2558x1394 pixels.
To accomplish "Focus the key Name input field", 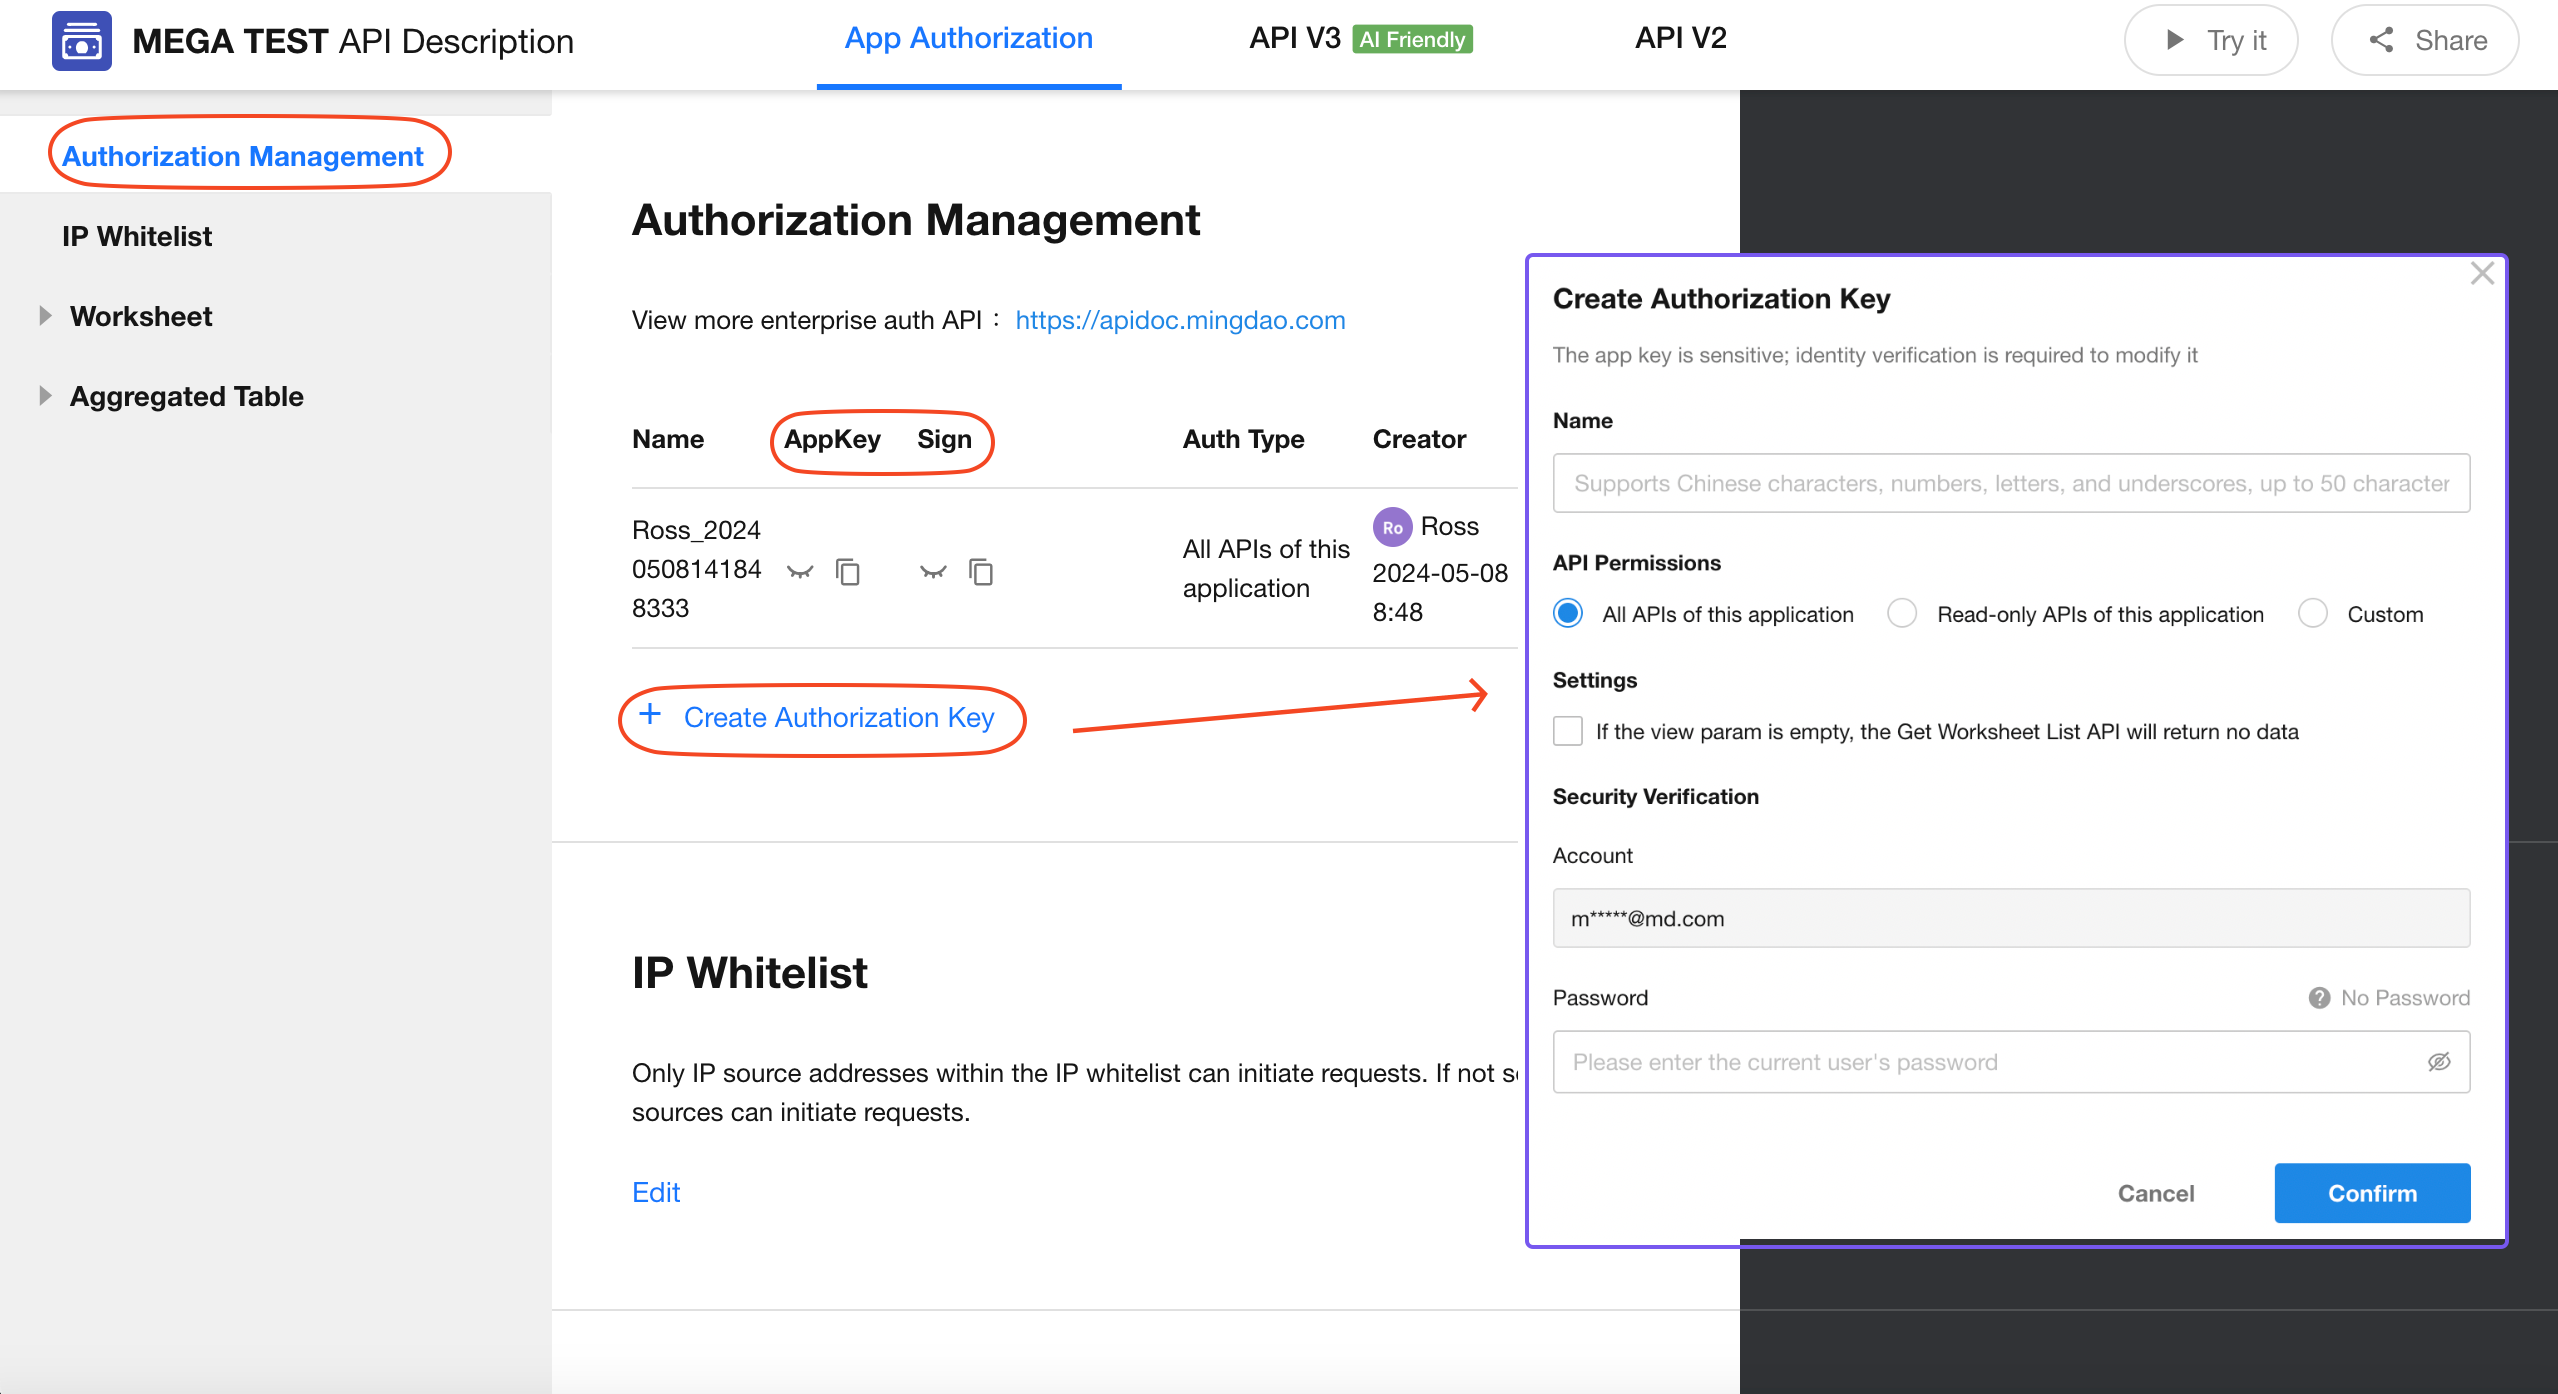I will tap(2010, 483).
